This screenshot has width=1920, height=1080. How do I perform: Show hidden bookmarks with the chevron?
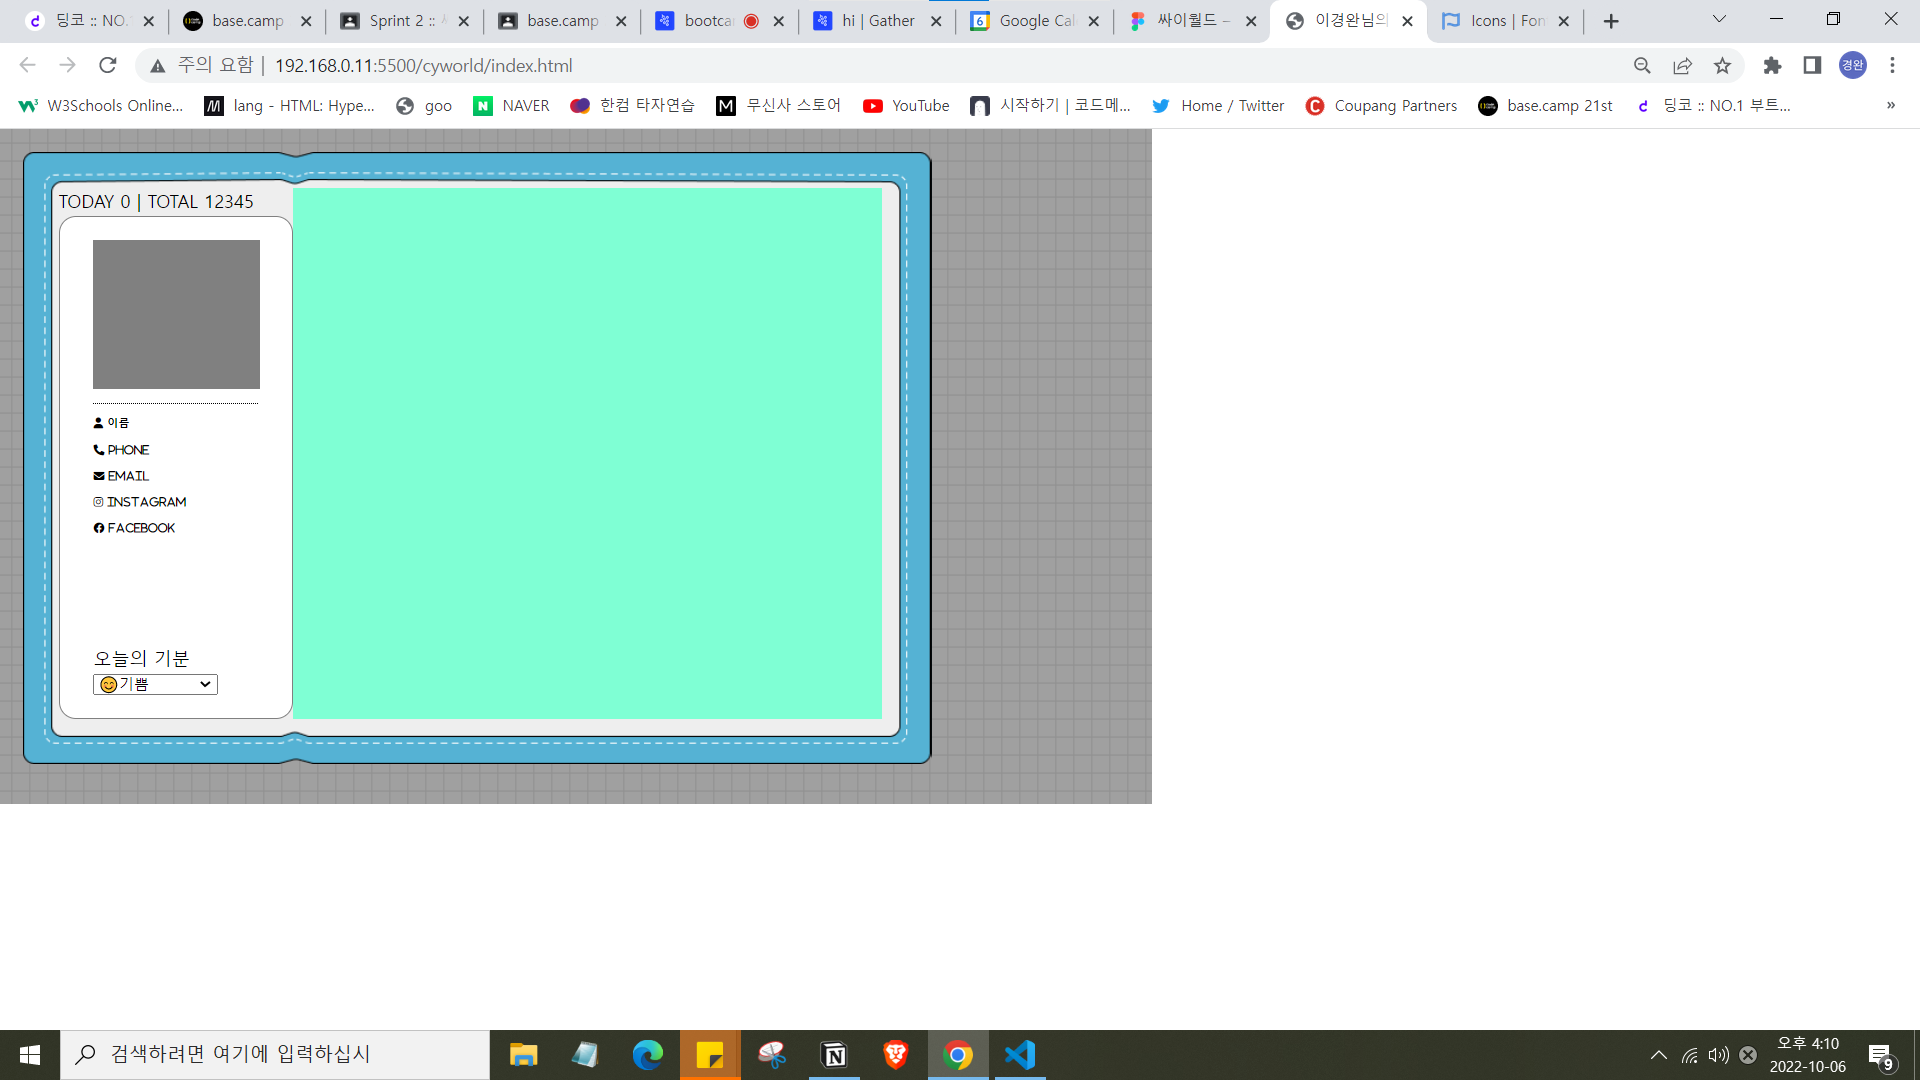pos(1890,106)
